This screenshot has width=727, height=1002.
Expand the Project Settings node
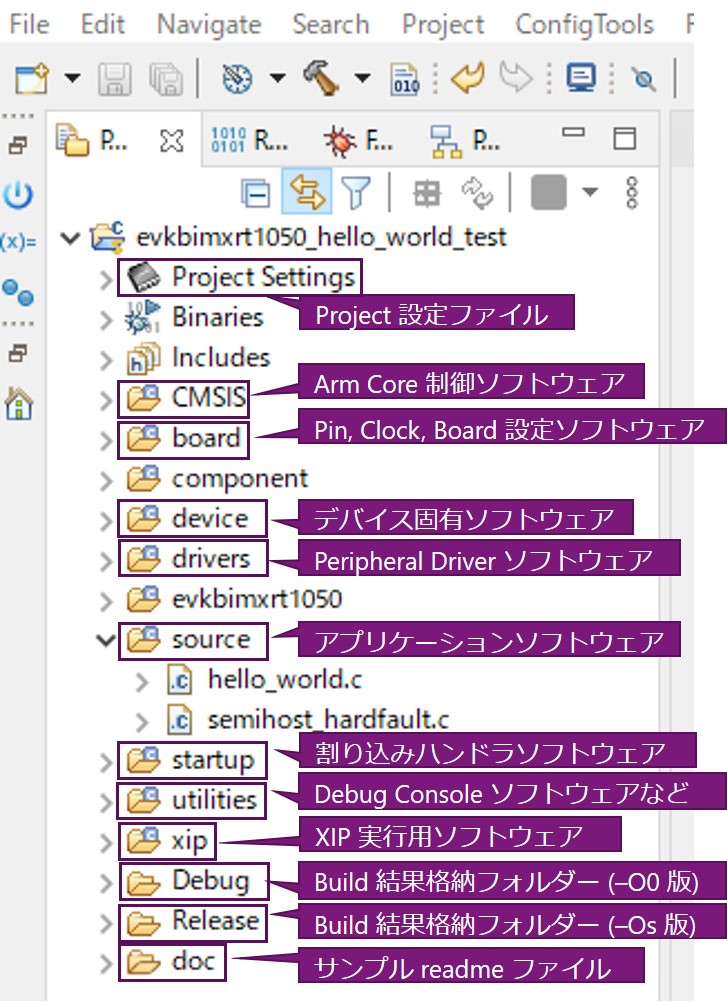(x=106, y=280)
